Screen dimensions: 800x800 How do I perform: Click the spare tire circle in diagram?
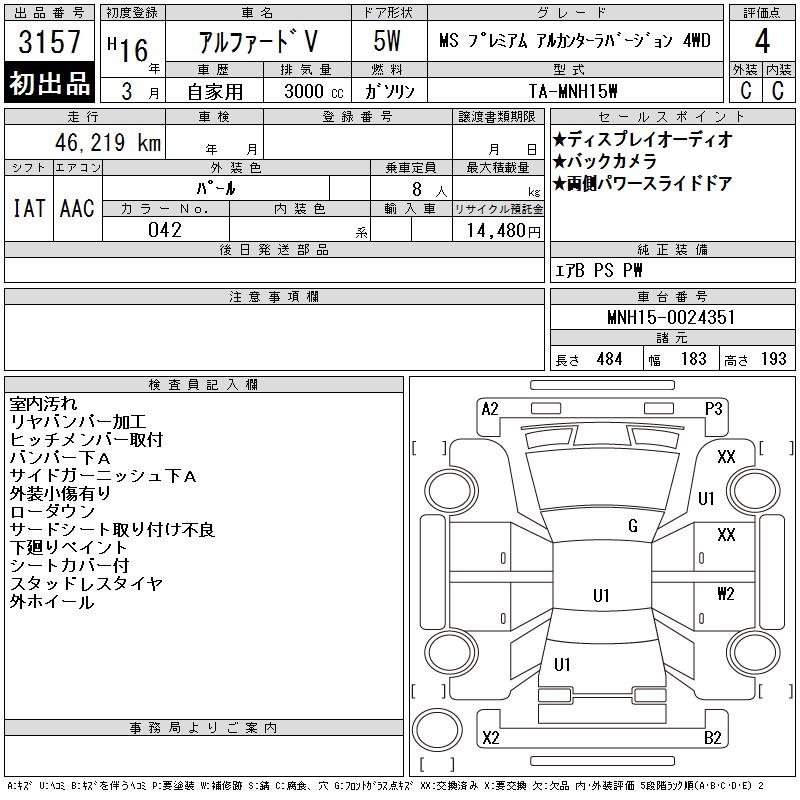tap(437, 730)
